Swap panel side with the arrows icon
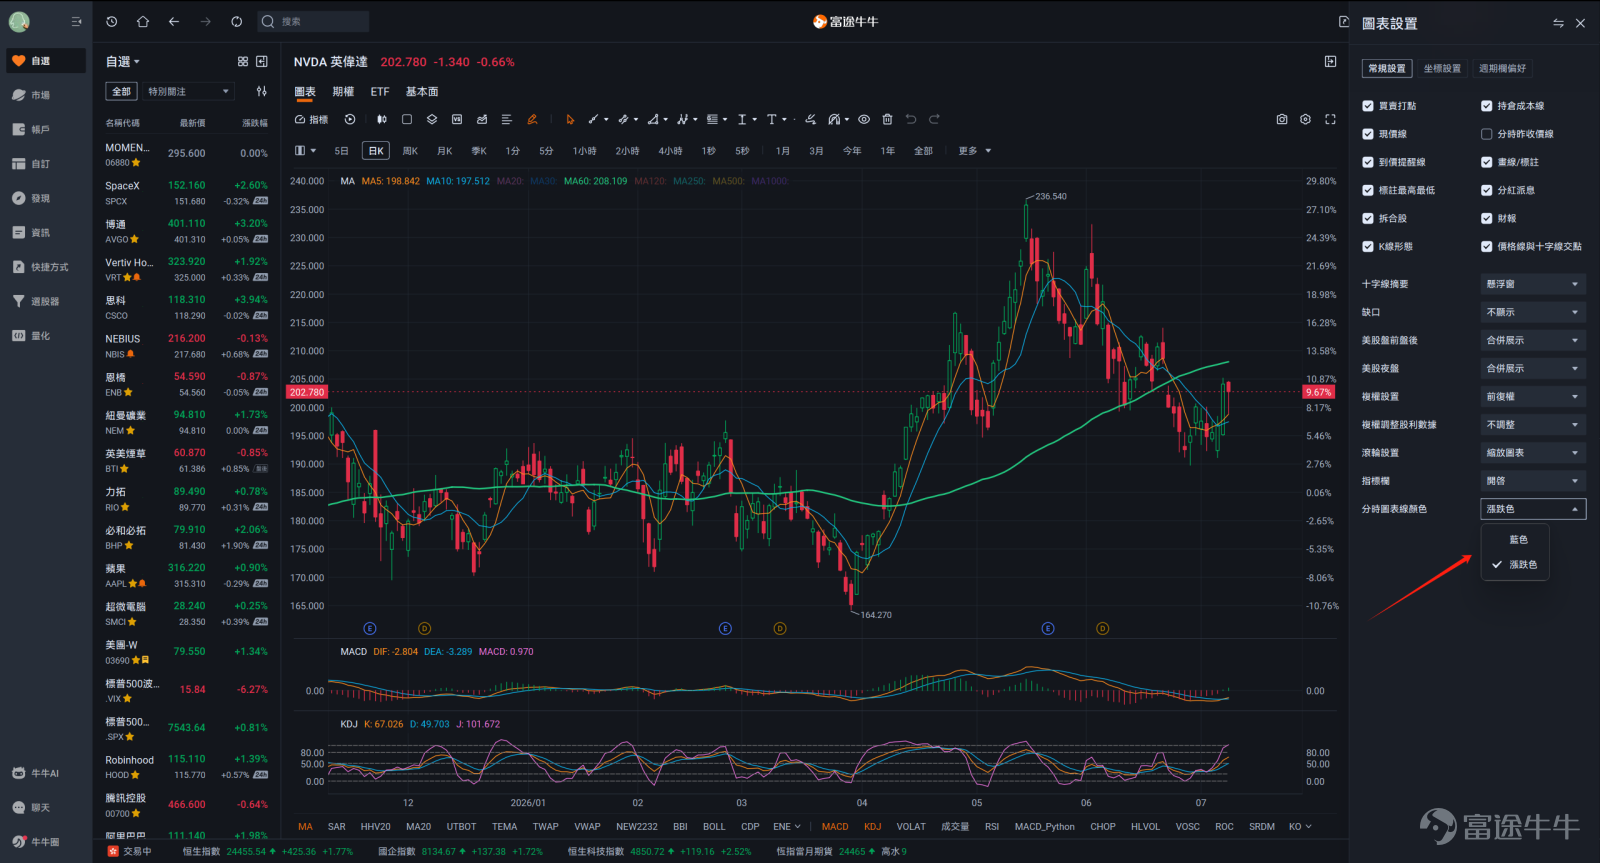The image size is (1600, 863). 1558,23
